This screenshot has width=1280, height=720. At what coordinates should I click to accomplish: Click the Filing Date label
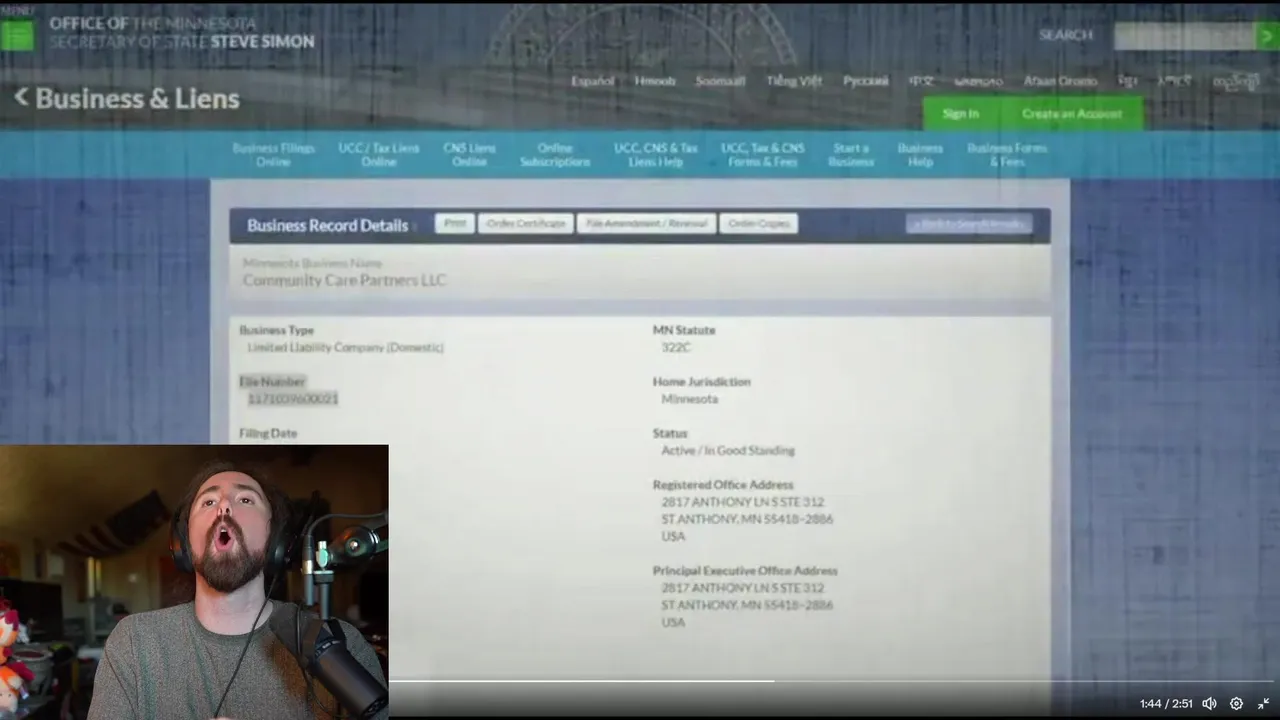tap(268, 433)
